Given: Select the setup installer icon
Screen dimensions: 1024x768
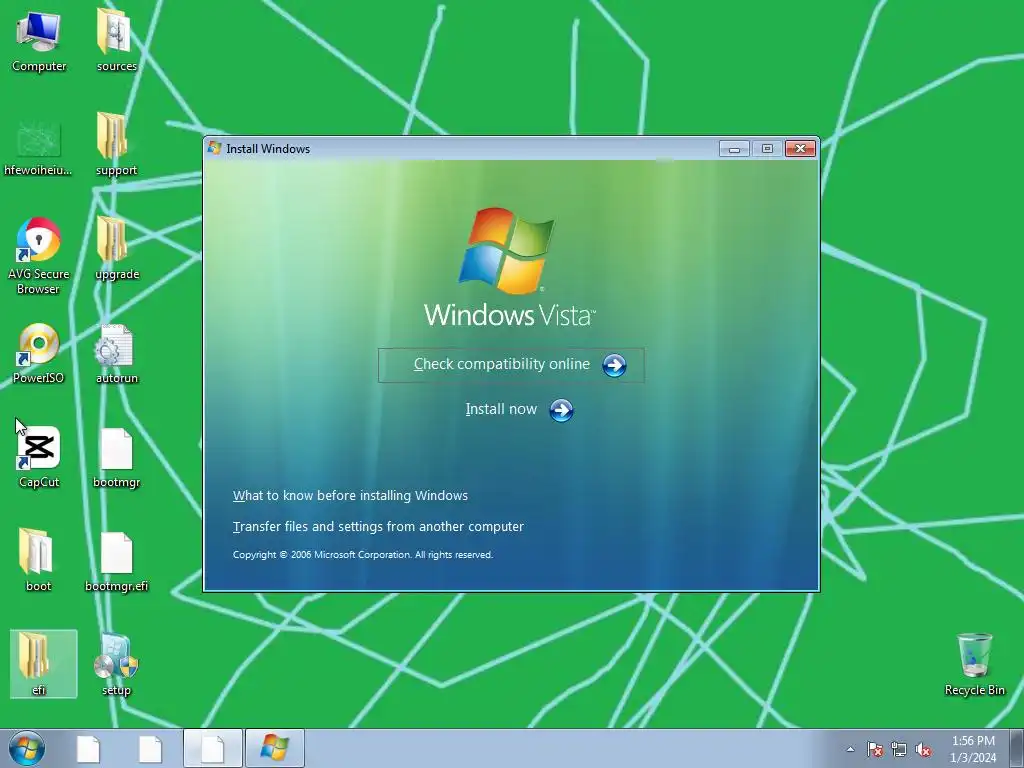Looking at the screenshot, I should point(116,665).
